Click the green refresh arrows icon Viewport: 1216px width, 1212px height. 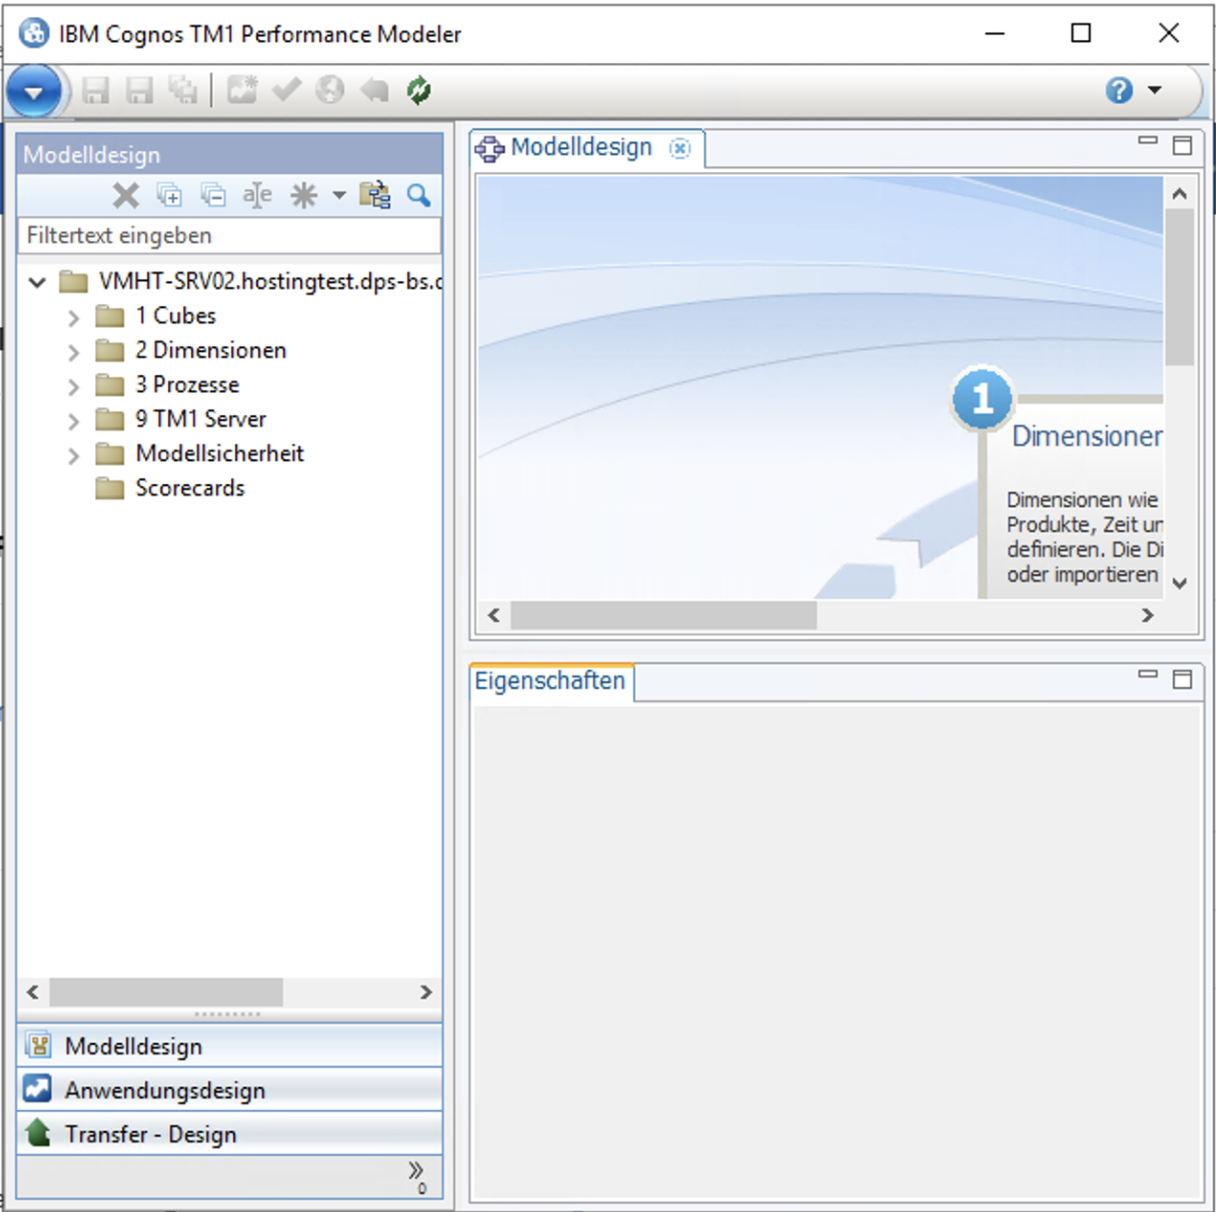[418, 91]
